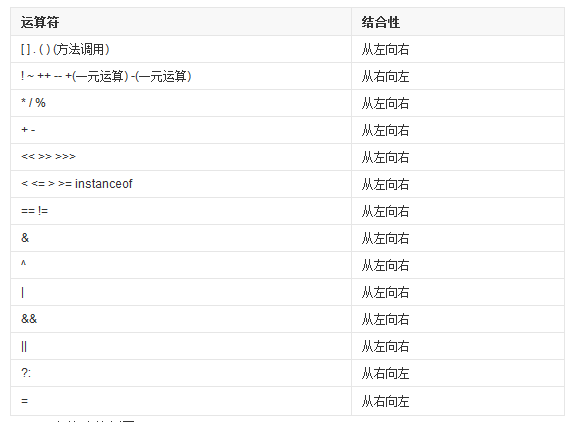
Task: Click 从左向右 in the && row
Action: coord(385,320)
